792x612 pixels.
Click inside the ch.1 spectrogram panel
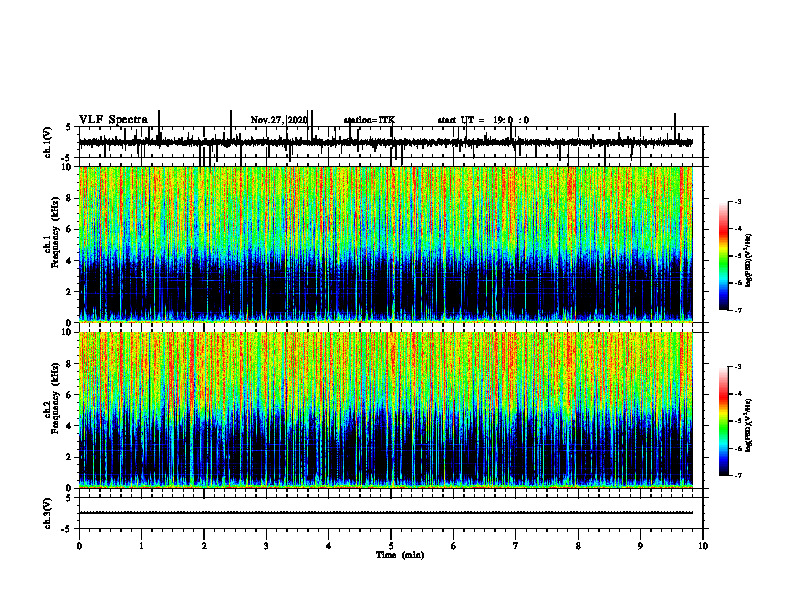coord(386,244)
